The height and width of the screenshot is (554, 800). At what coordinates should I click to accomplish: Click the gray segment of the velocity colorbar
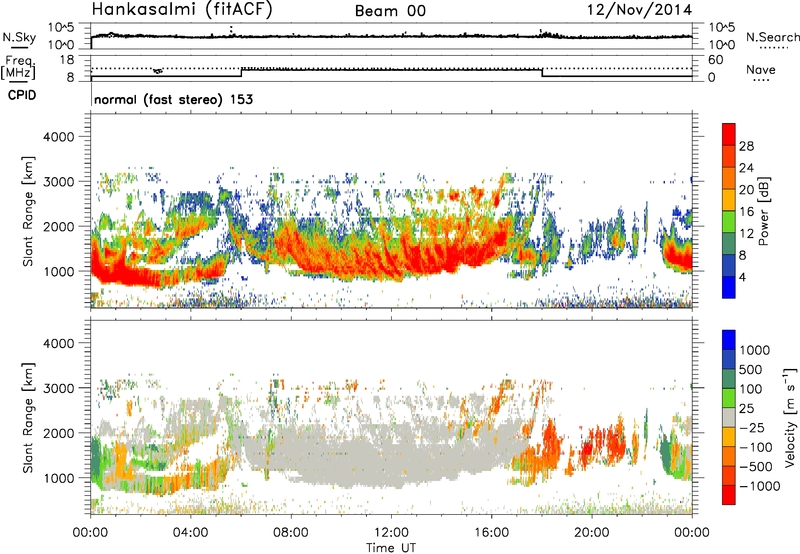click(729, 417)
